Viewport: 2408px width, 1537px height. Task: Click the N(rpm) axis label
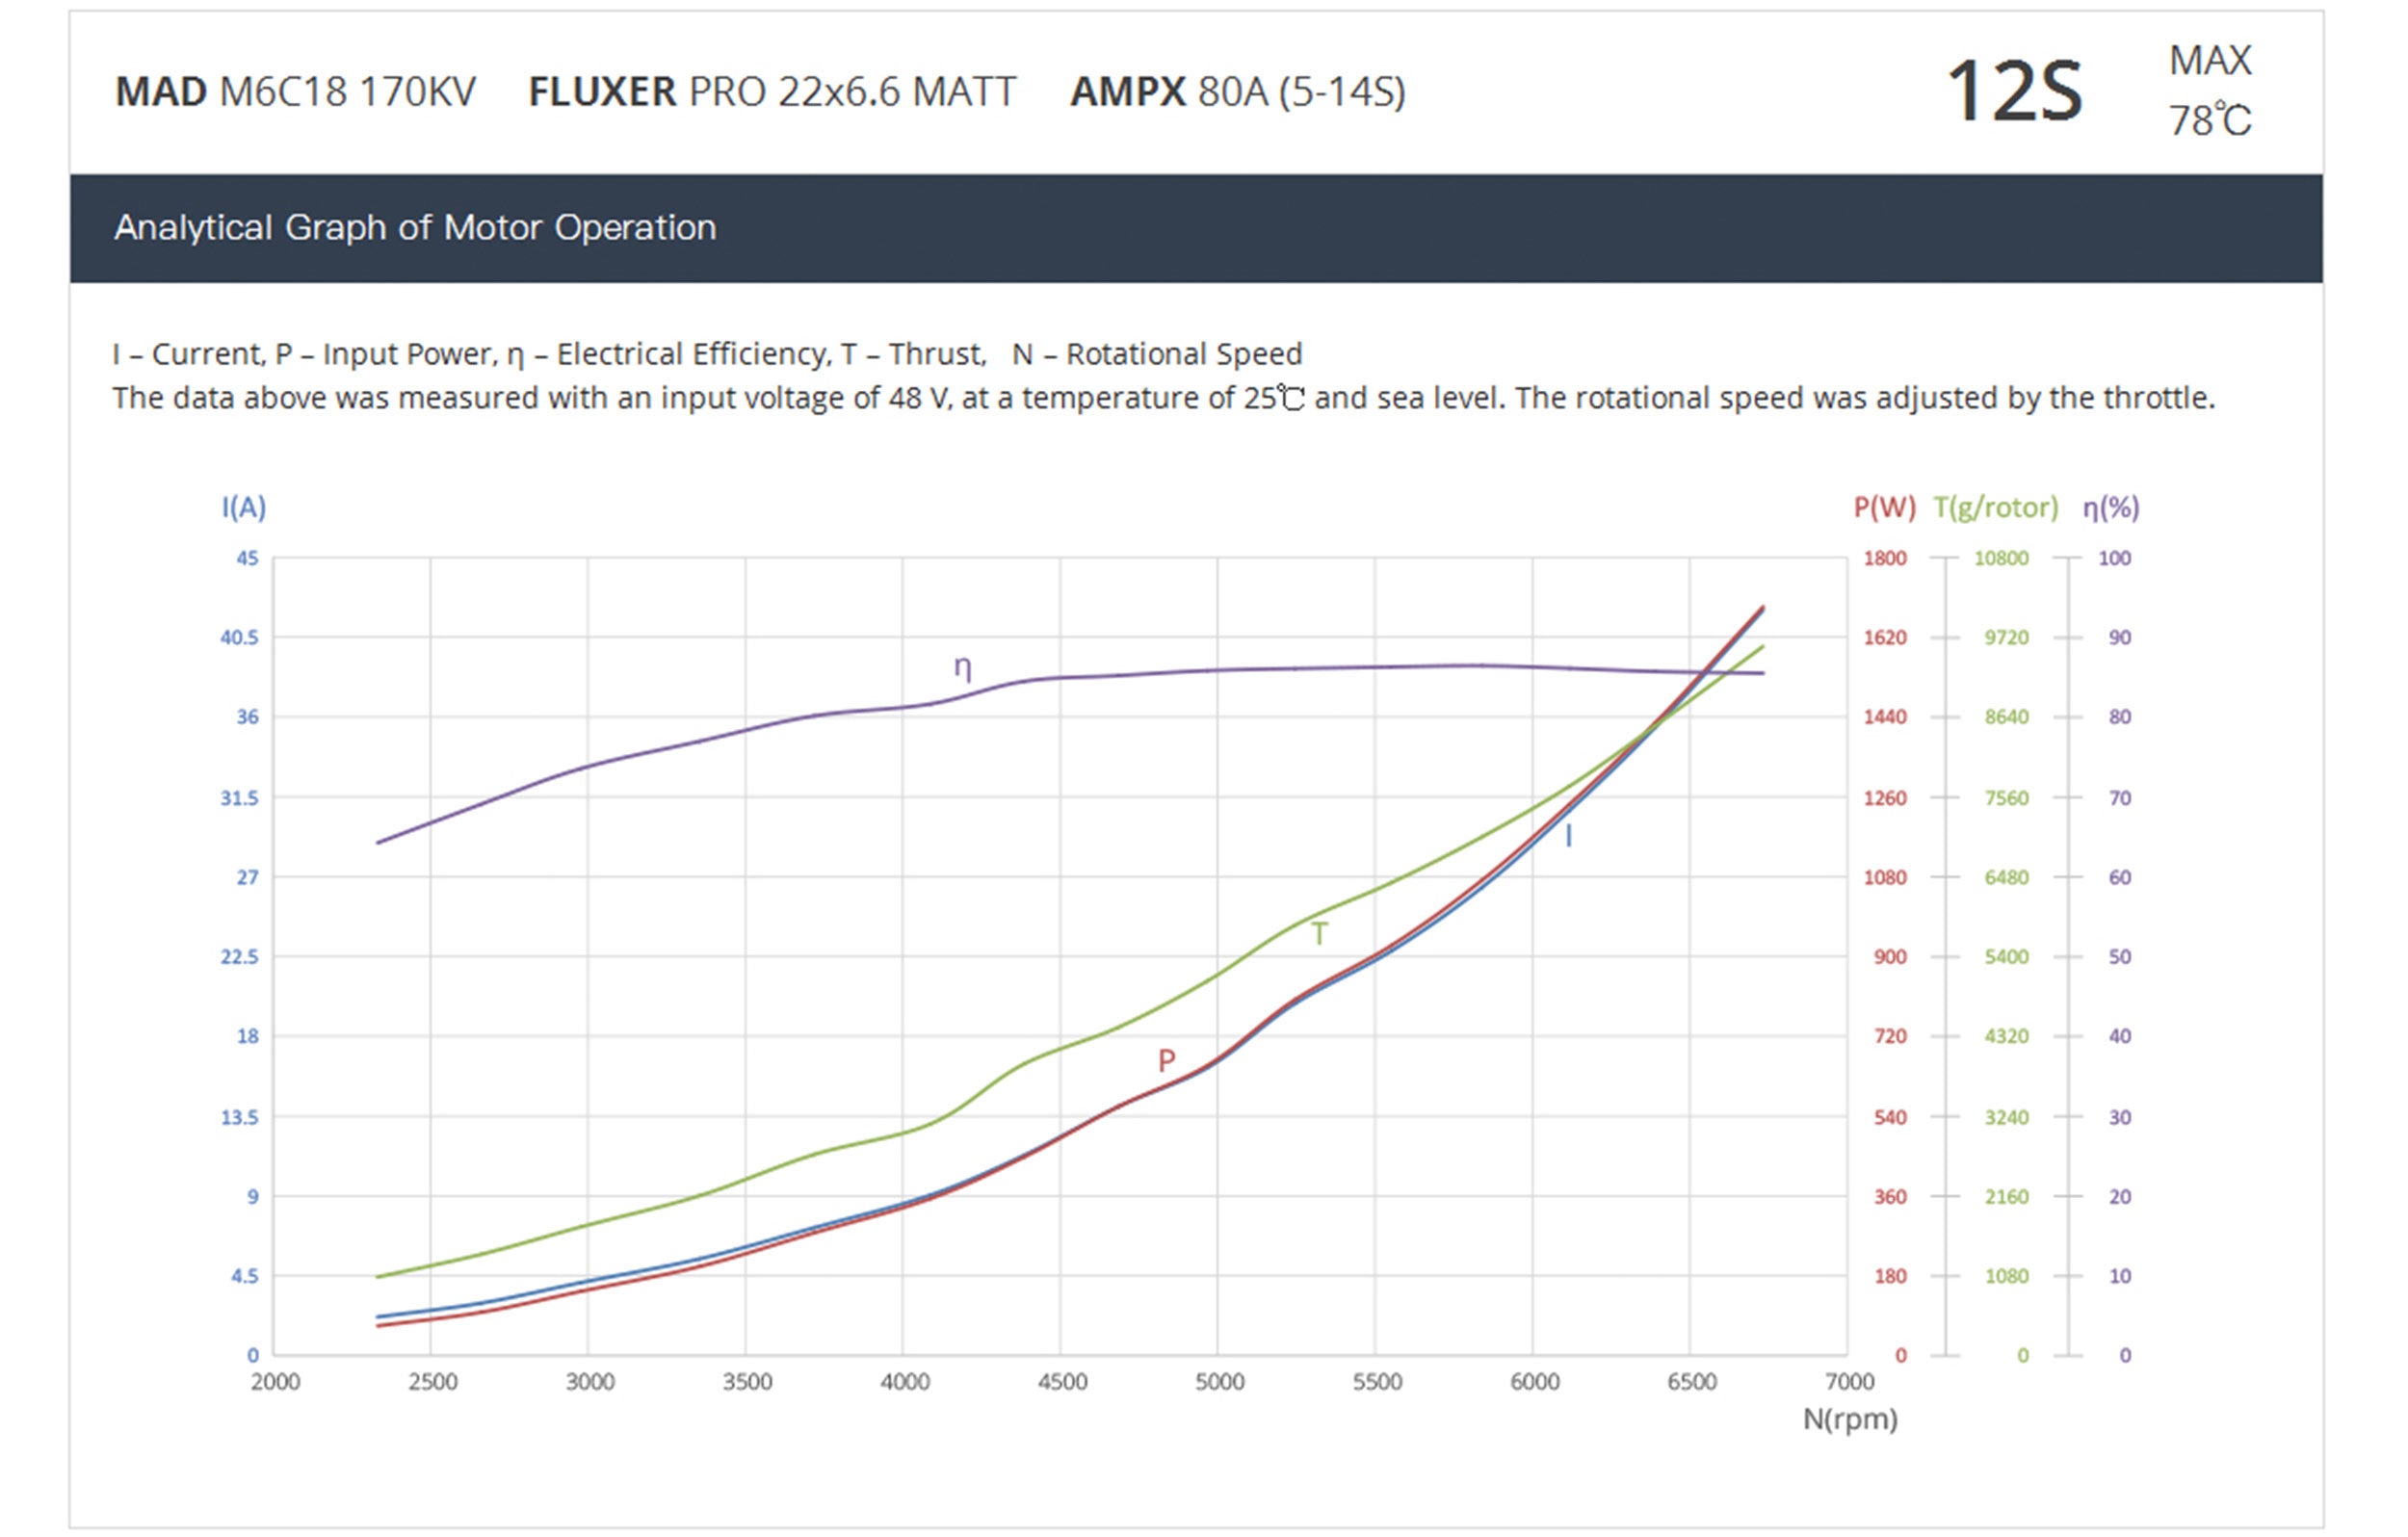tap(1849, 1419)
